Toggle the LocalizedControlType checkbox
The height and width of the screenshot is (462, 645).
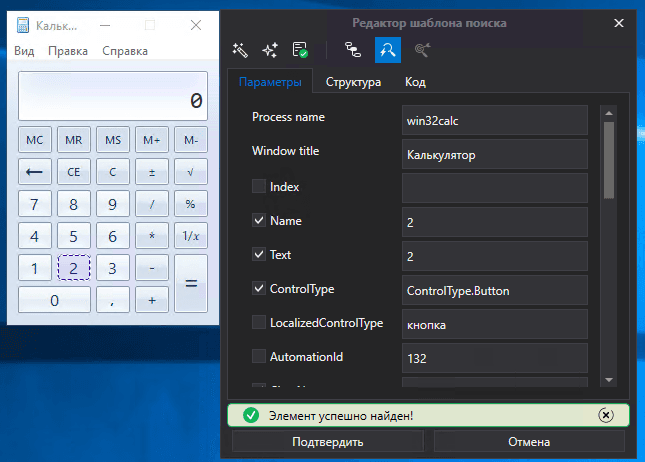click(259, 322)
